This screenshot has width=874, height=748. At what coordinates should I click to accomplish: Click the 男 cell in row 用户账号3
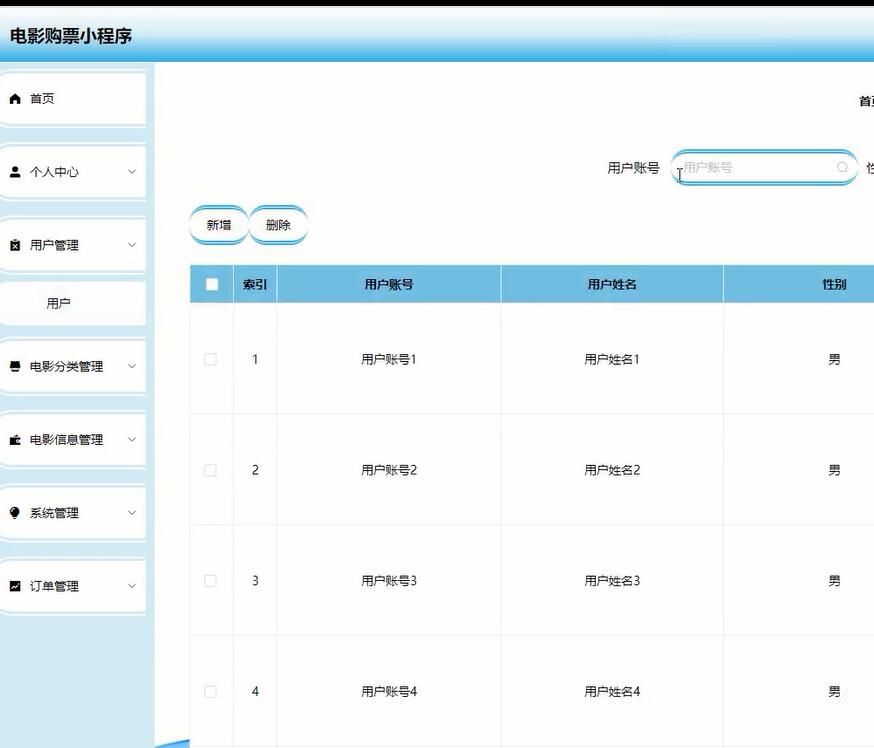click(x=834, y=581)
